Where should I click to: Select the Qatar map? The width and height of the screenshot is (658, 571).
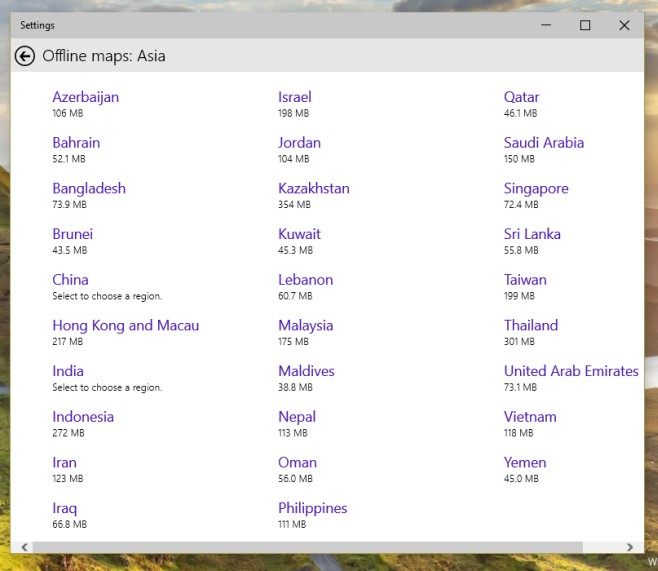coord(521,97)
